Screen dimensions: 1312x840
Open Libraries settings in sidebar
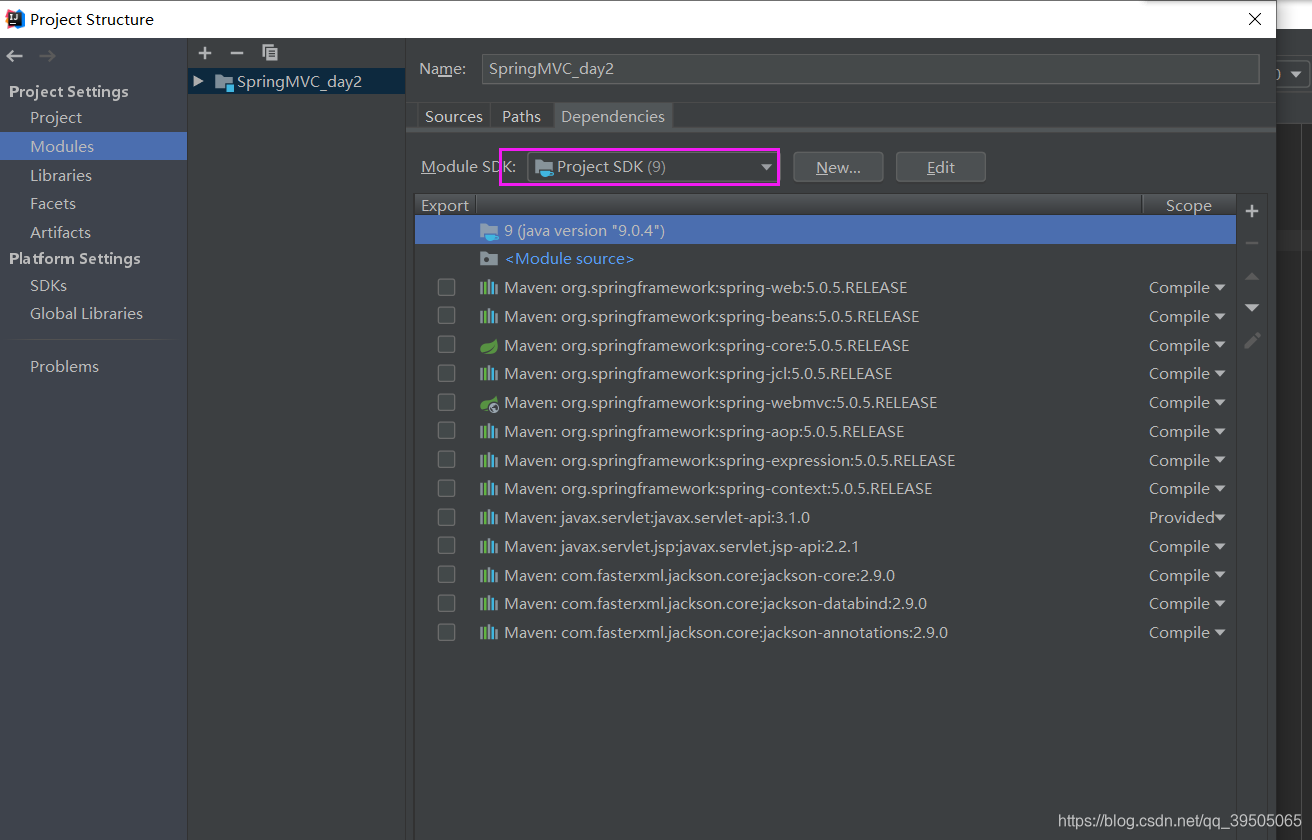pyautogui.click(x=61, y=176)
